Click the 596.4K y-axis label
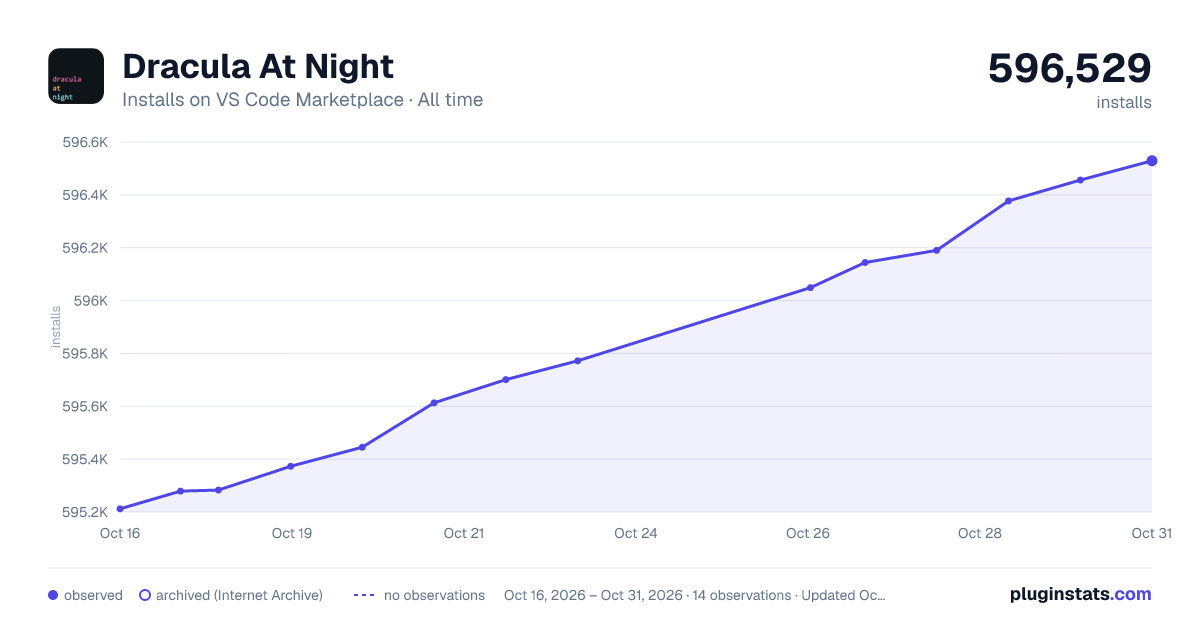This screenshot has height=630, width=1200. pos(85,195)
